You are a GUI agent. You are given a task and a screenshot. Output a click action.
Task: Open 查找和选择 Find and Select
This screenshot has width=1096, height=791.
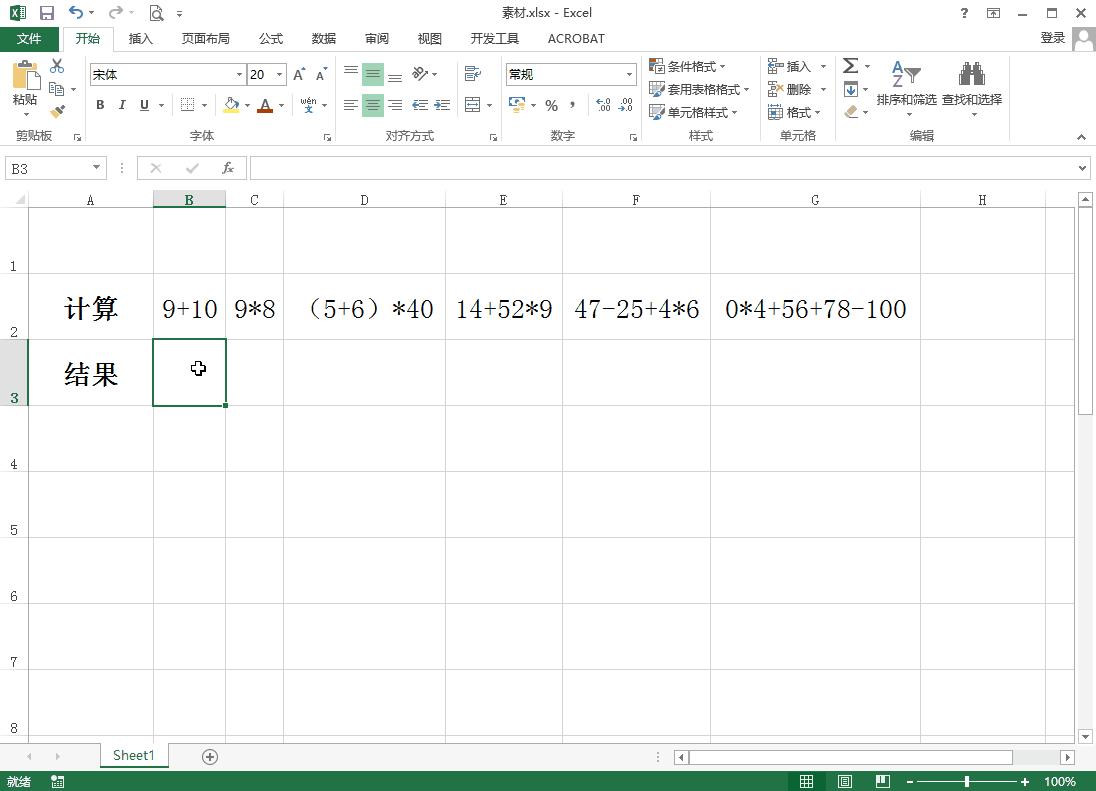tap(972, 89)
